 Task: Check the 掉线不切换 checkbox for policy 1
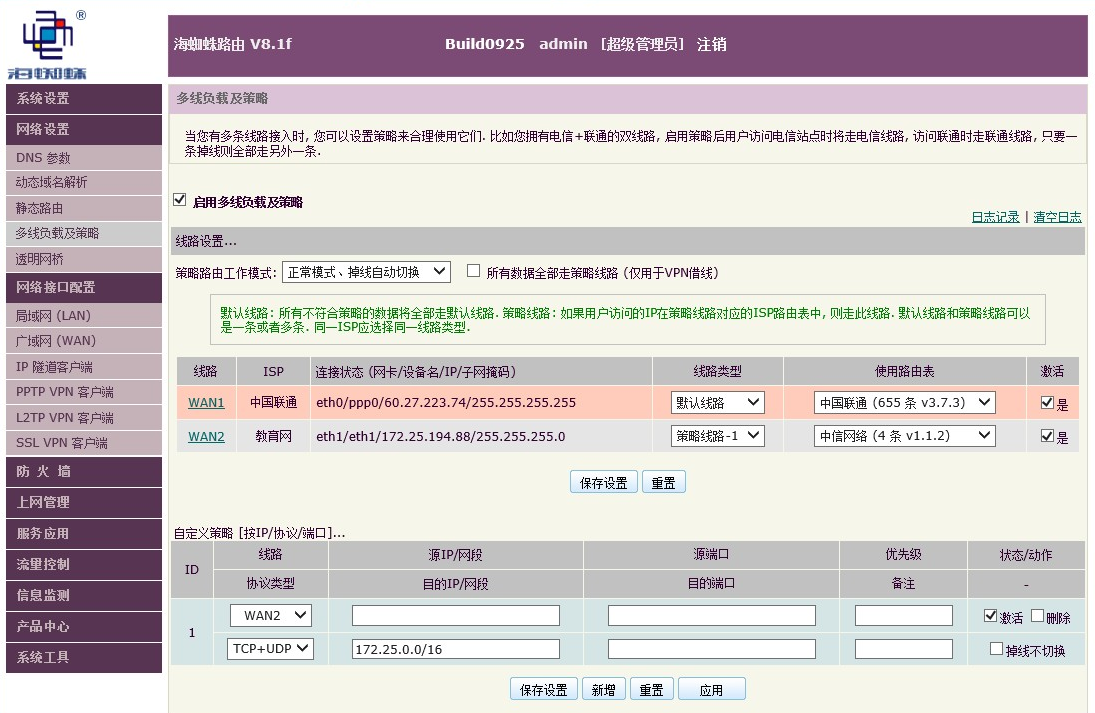(x=995, y=648)
